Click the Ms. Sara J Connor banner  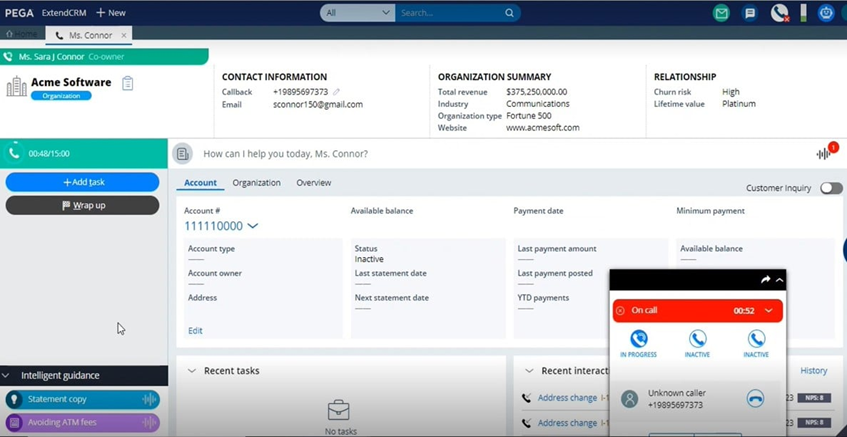[104, 57]
